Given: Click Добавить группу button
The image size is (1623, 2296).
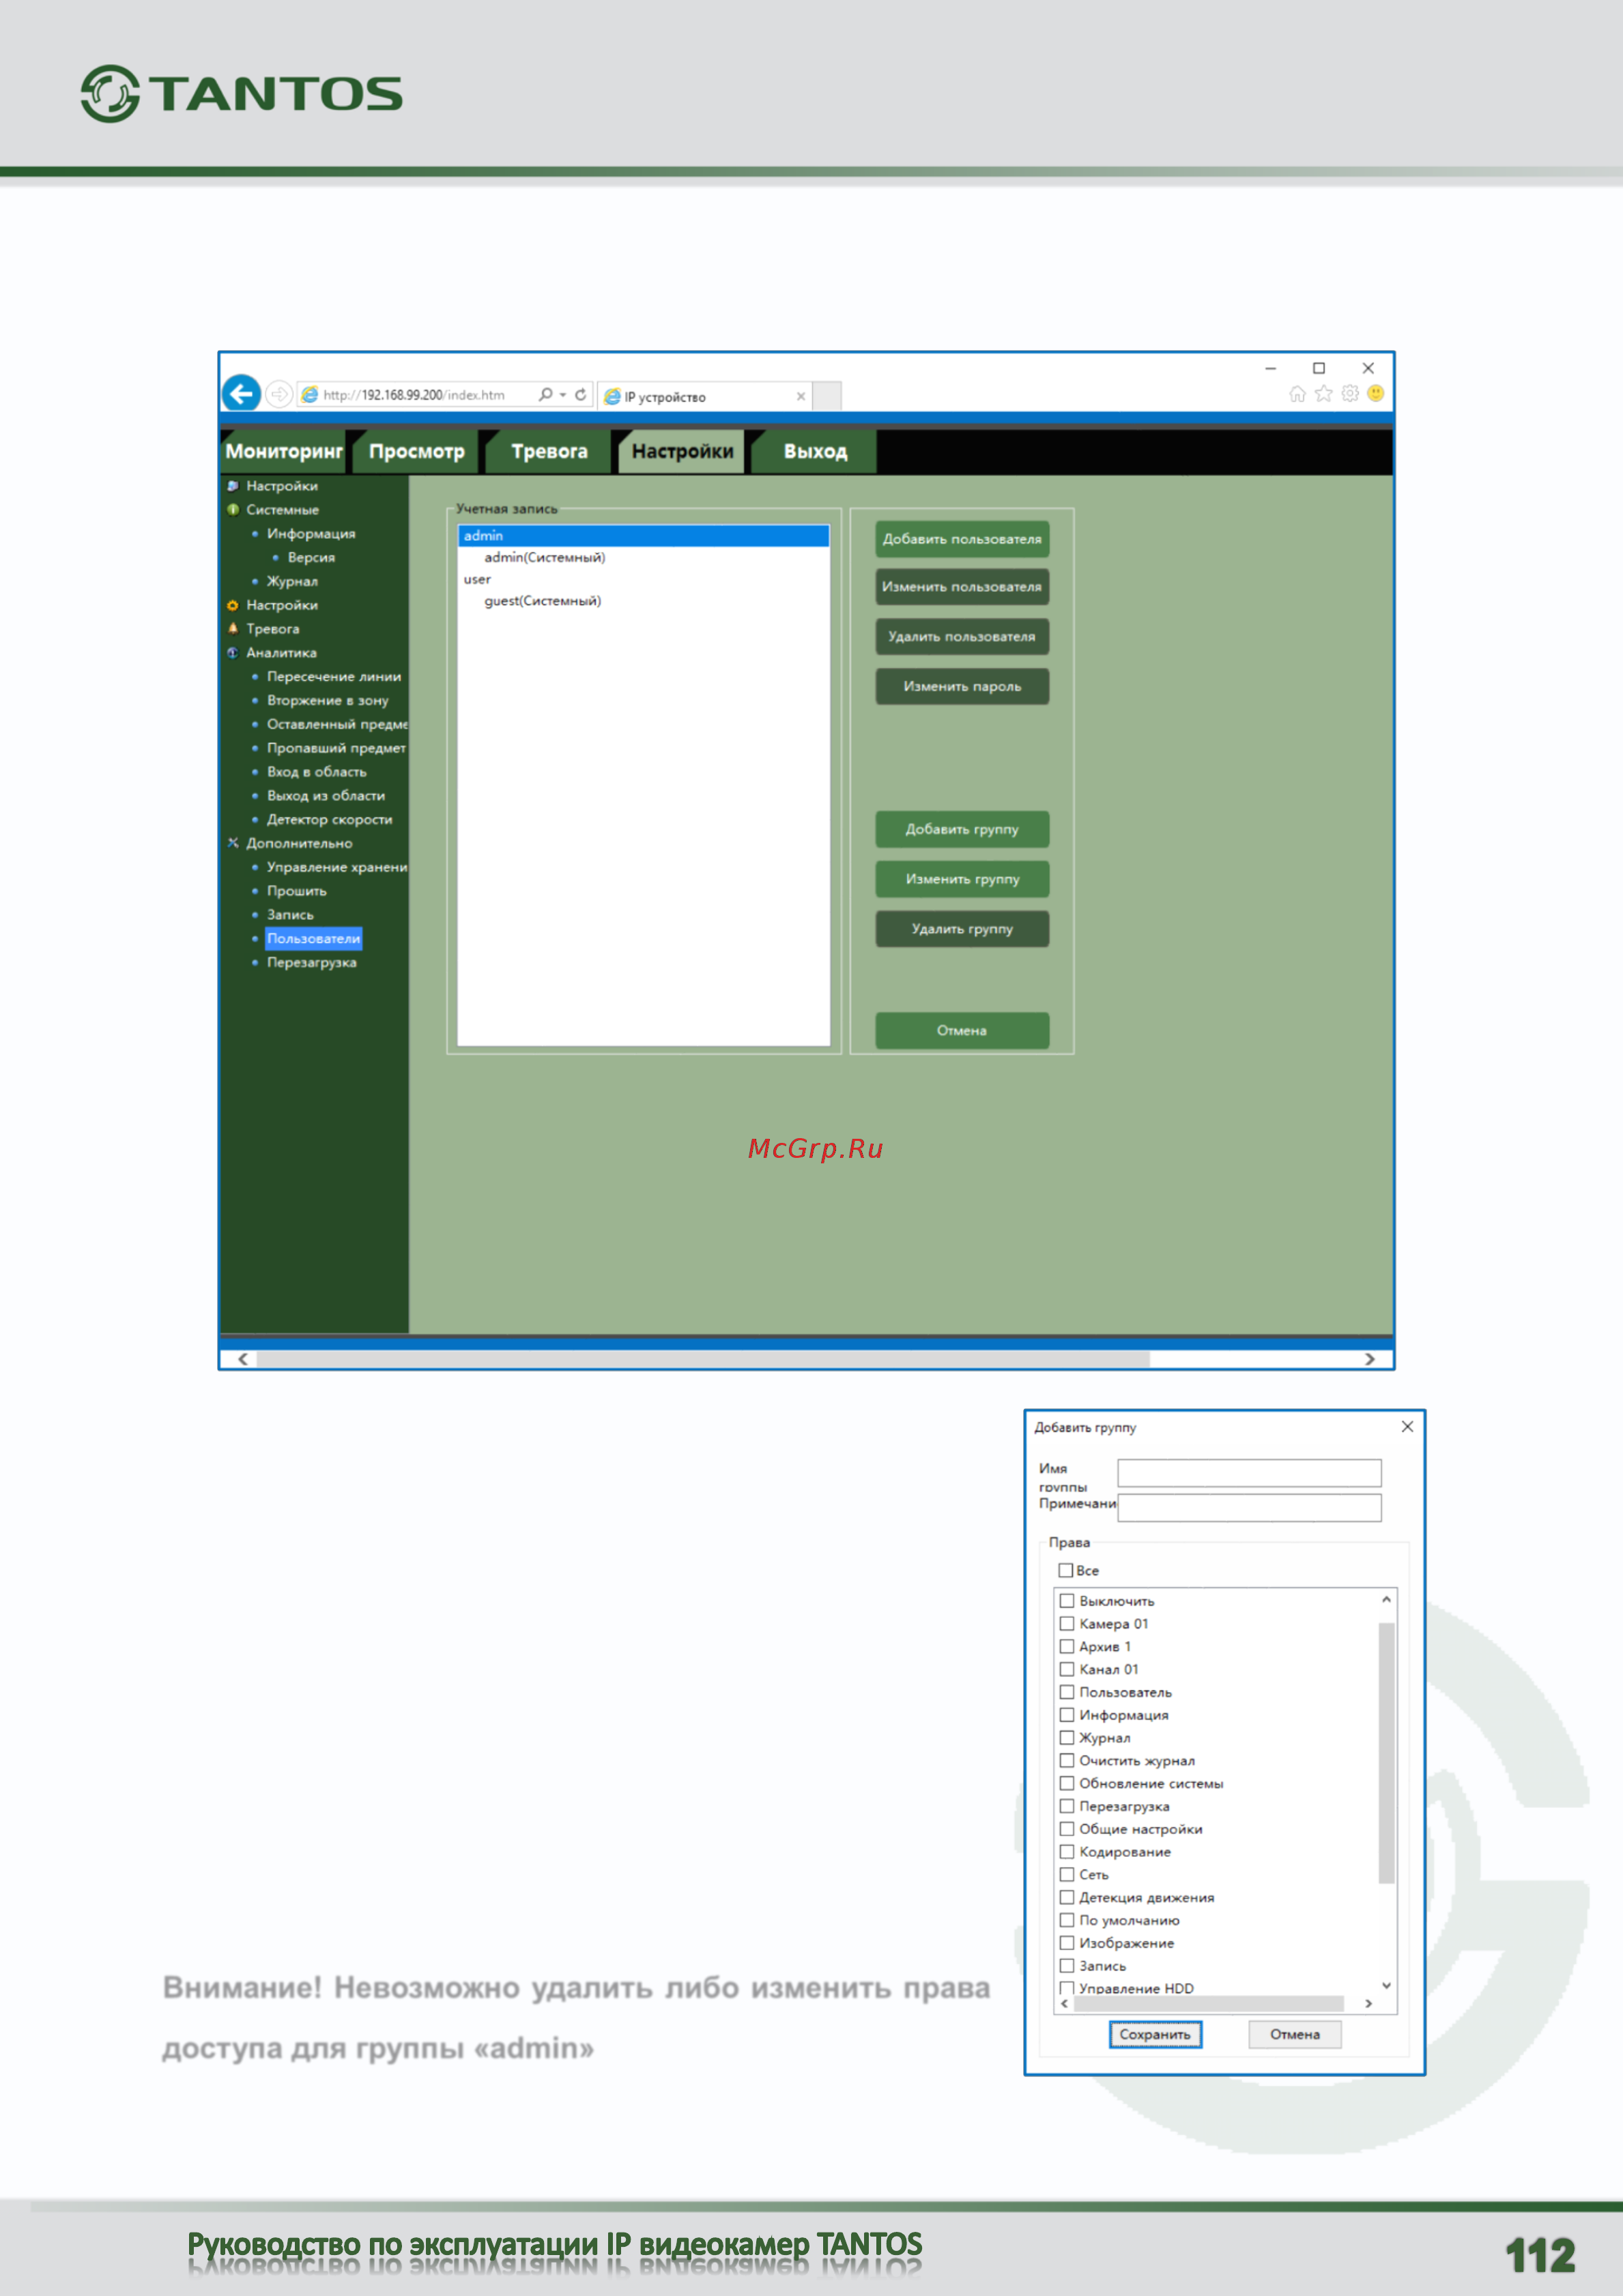Looking at the screenshot, I should pos(962,830).
